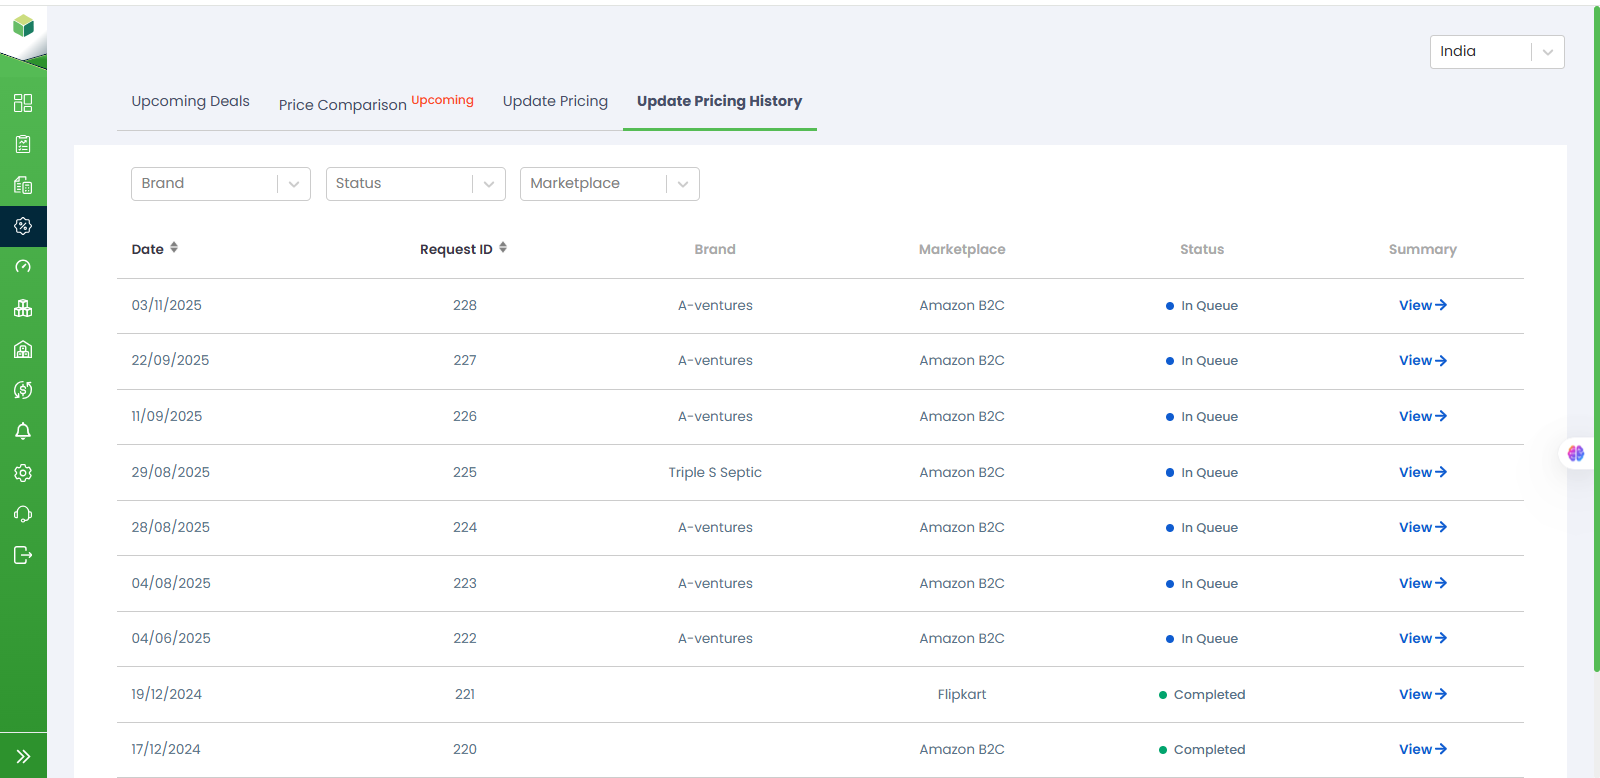The image size is (1600, 778).
Task: Open the settings gear in sidebar
Action: [23, 473]
